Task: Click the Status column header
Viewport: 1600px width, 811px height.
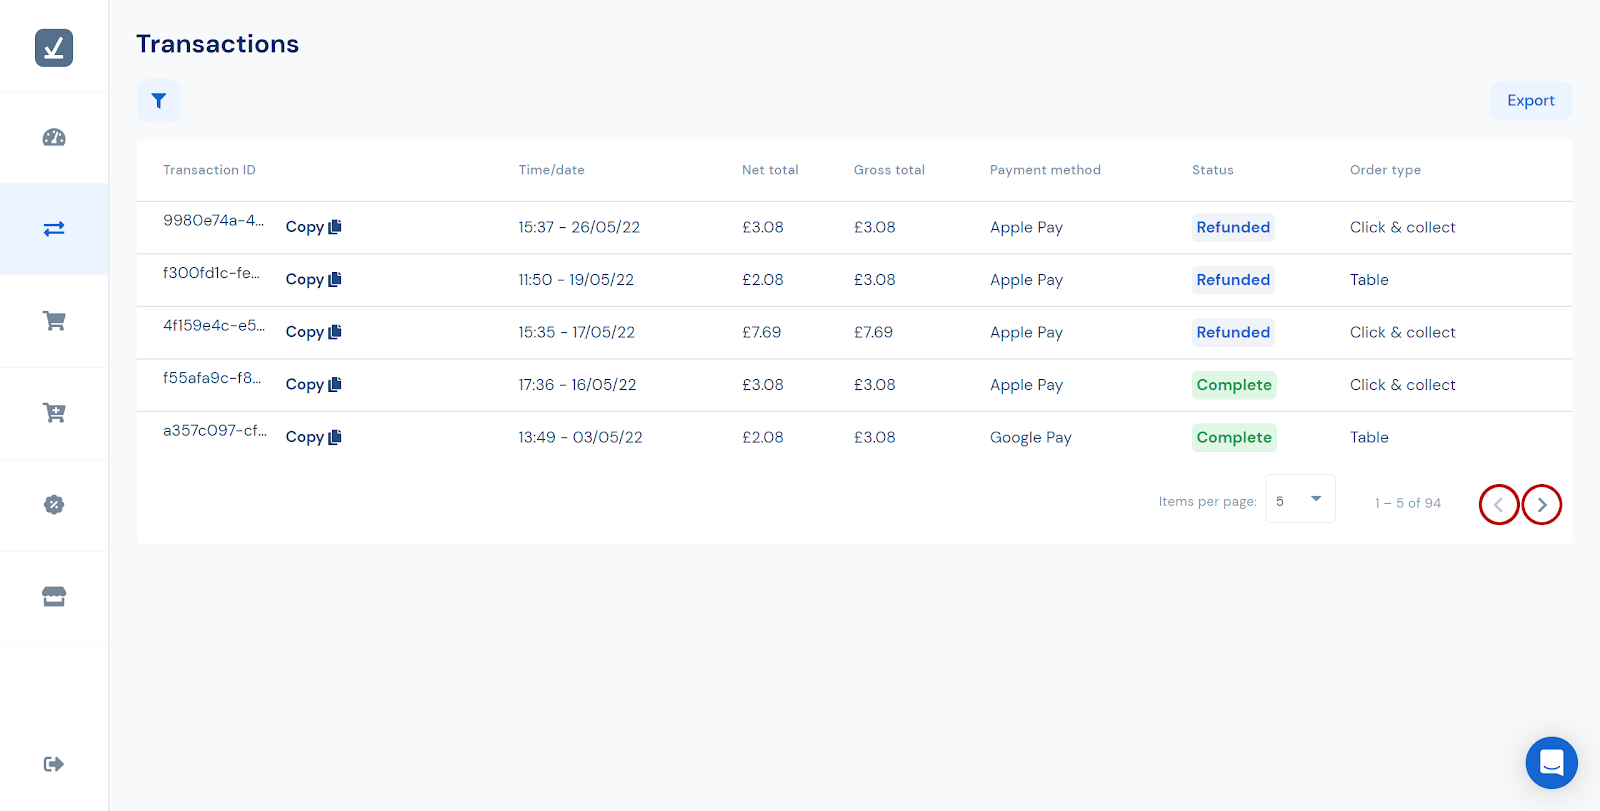Action: [1212, 170]
